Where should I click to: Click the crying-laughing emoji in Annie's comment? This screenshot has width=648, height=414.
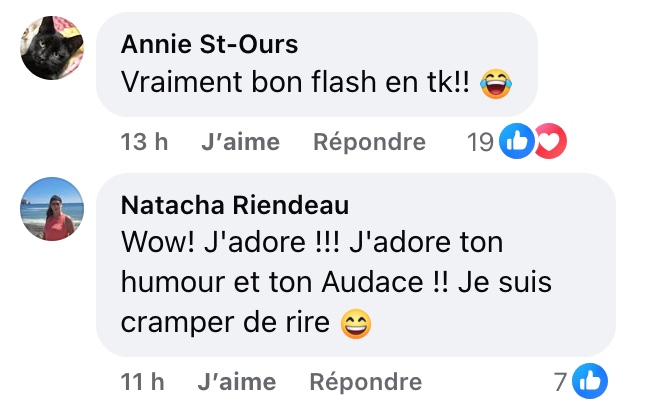pyautogui.click(x=496, y=83)
